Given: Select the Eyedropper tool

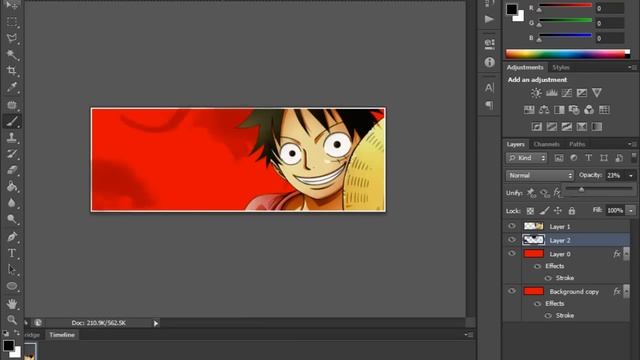Looking at the screenshot, I should tap(11, 87).
